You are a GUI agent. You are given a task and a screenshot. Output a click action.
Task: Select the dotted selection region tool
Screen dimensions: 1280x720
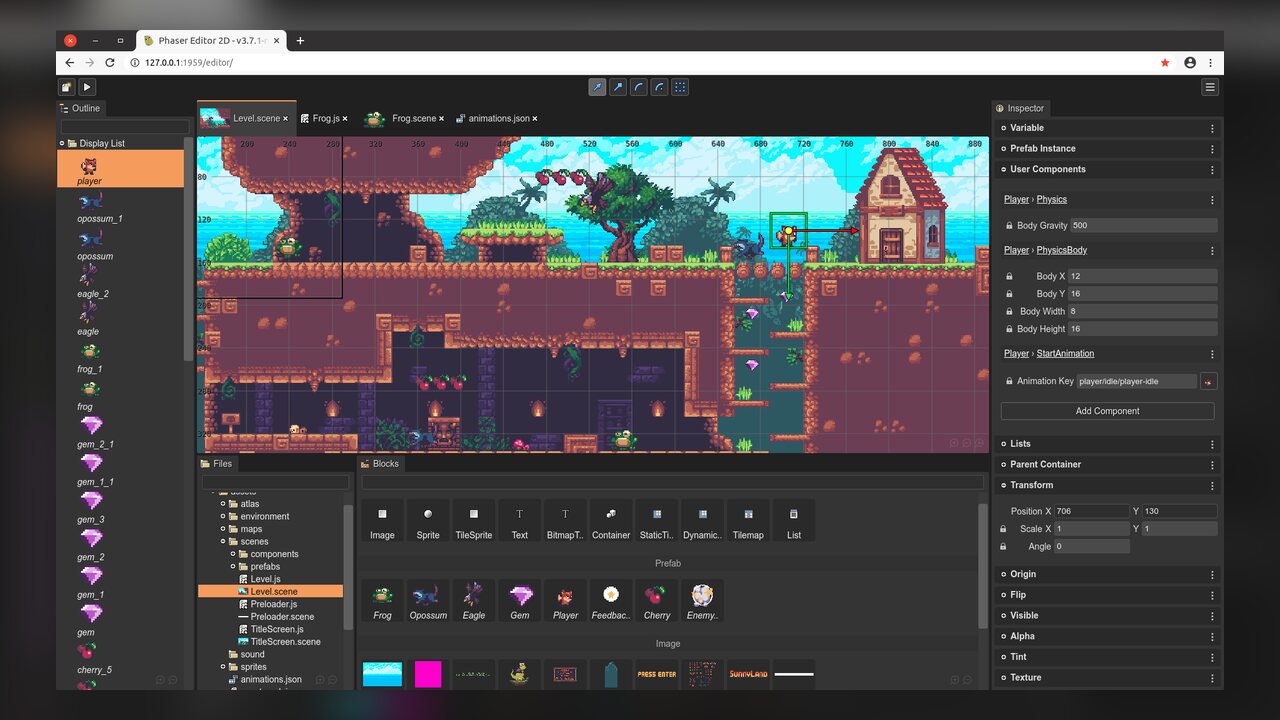click(x=680, y=88)
